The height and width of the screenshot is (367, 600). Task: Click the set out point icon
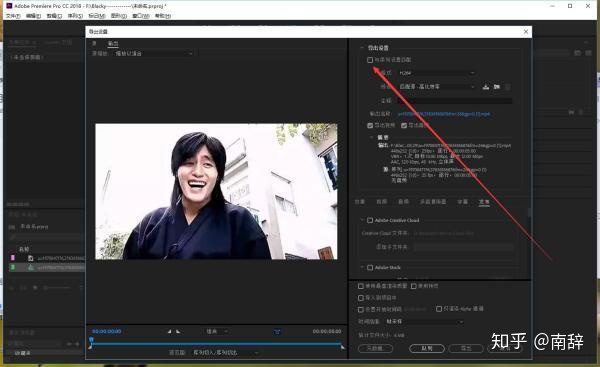[178, 331]
